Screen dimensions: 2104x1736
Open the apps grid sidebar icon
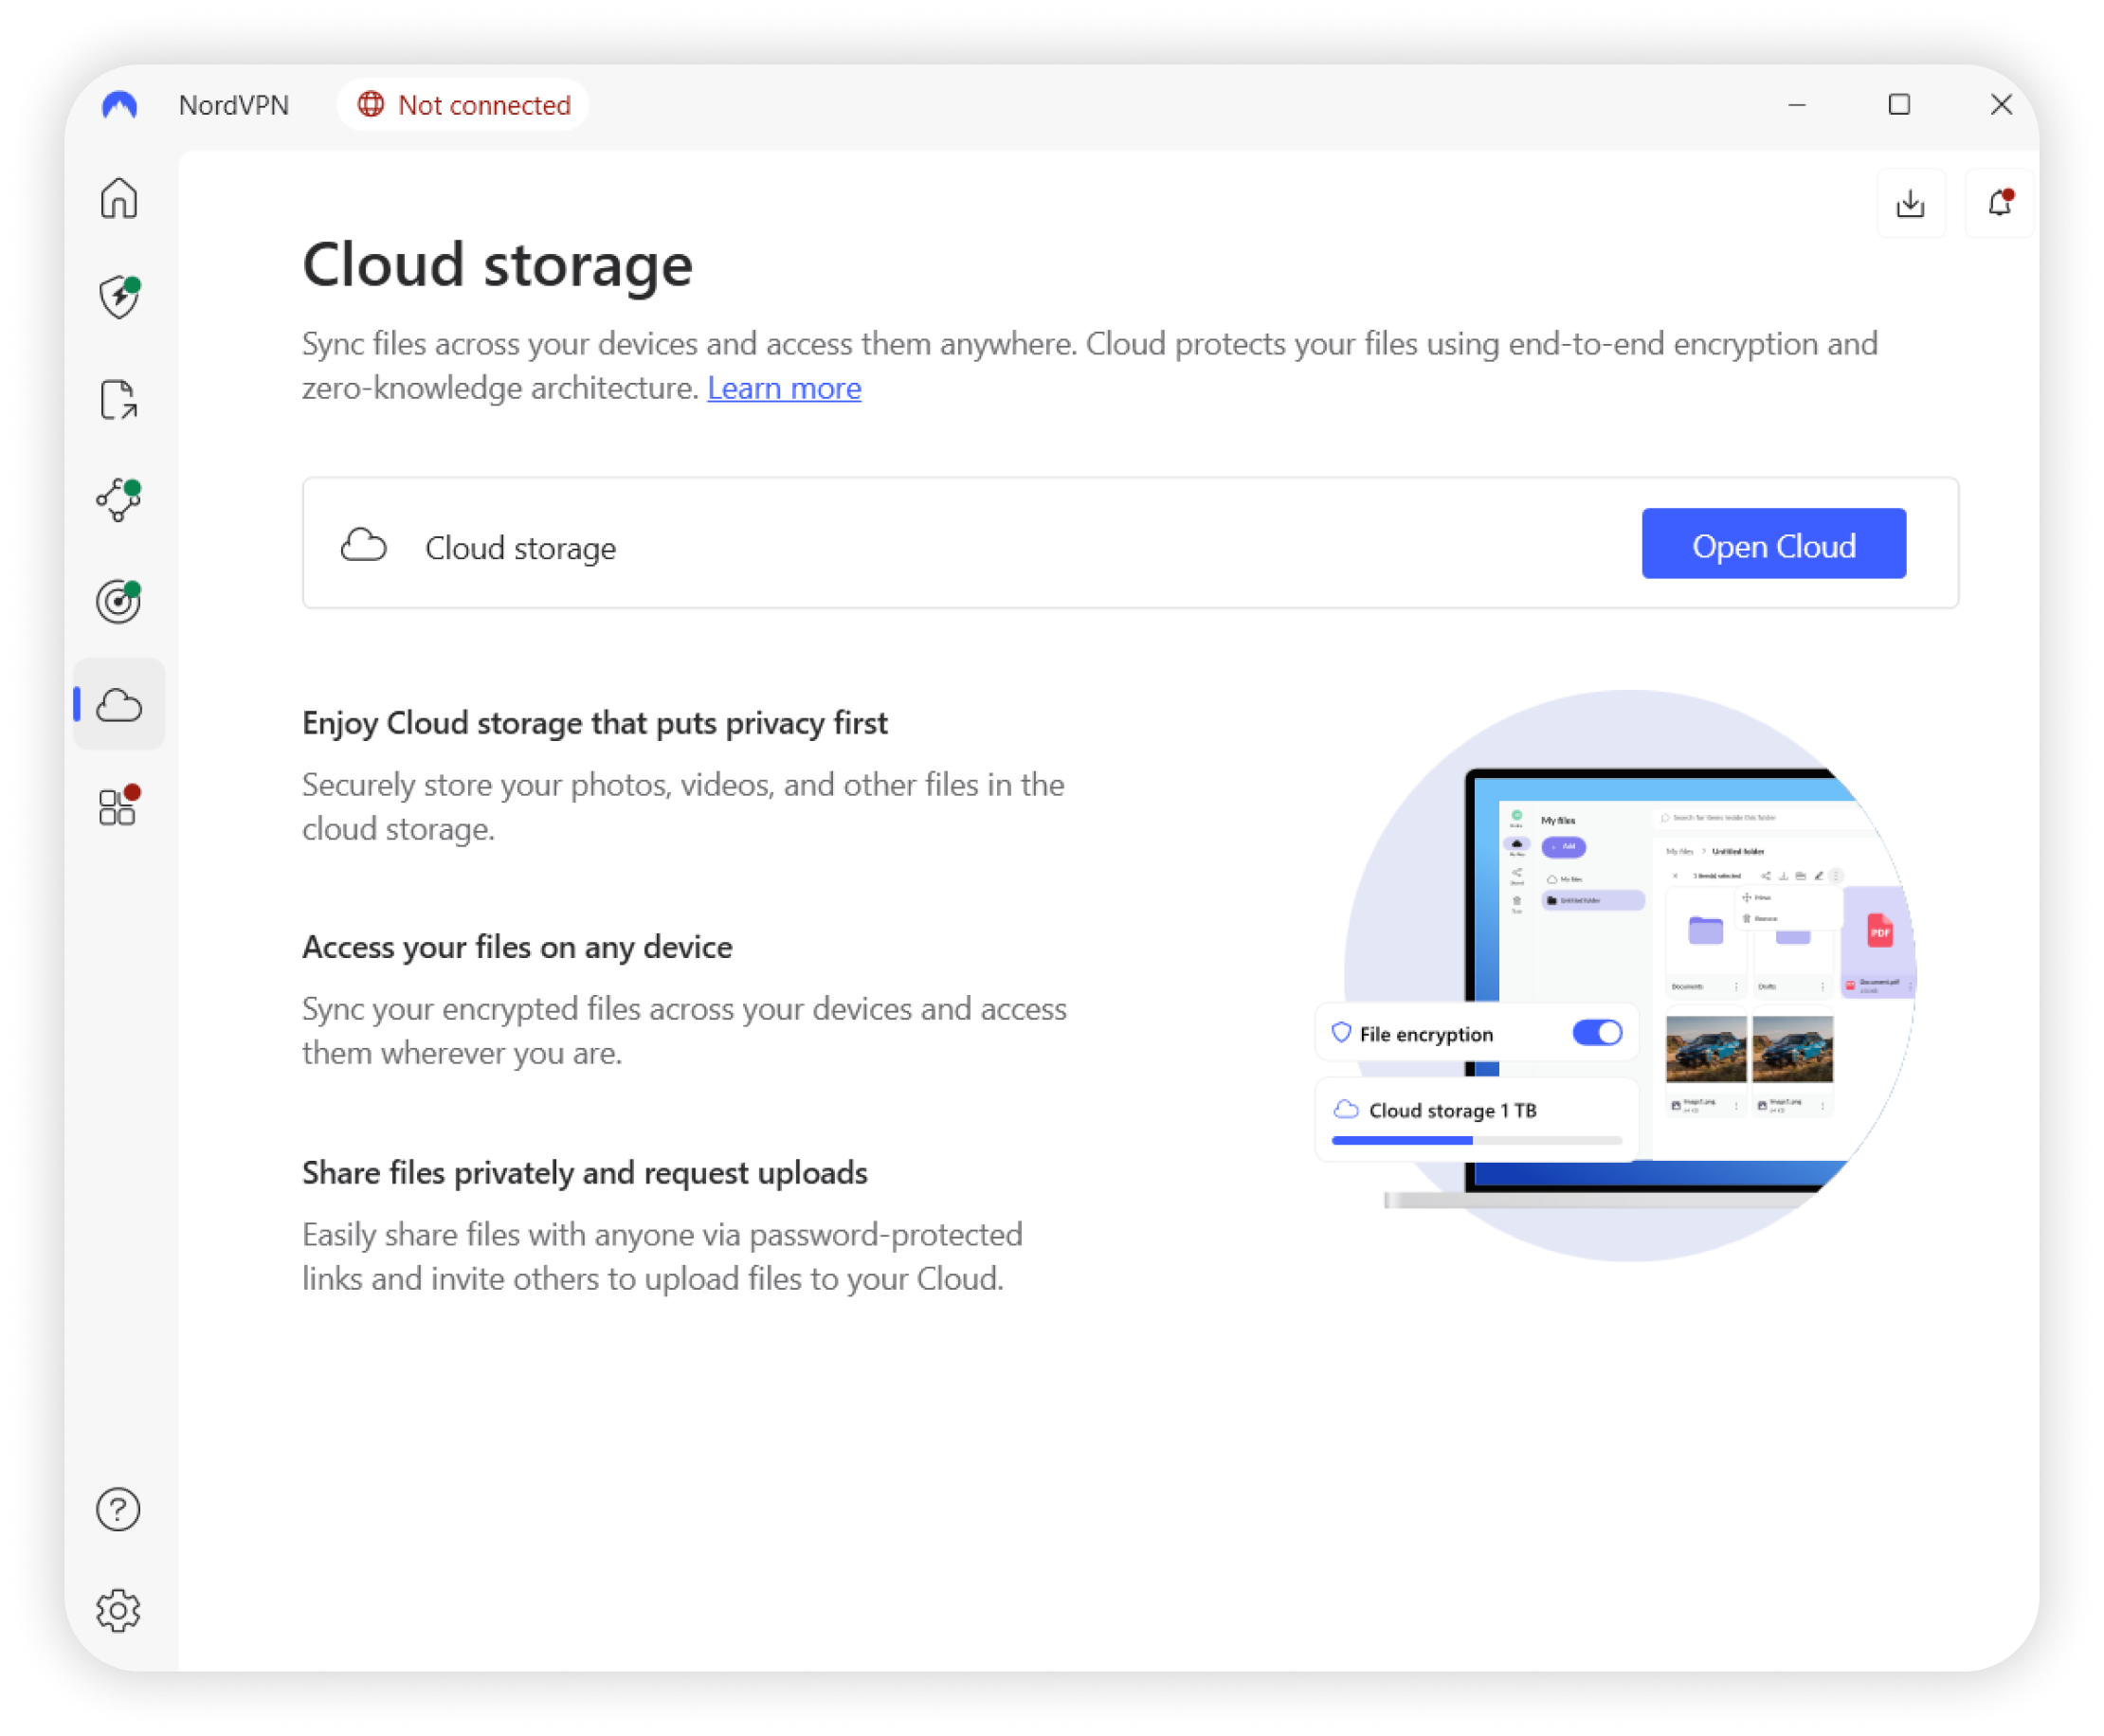[x=118, y=807]
